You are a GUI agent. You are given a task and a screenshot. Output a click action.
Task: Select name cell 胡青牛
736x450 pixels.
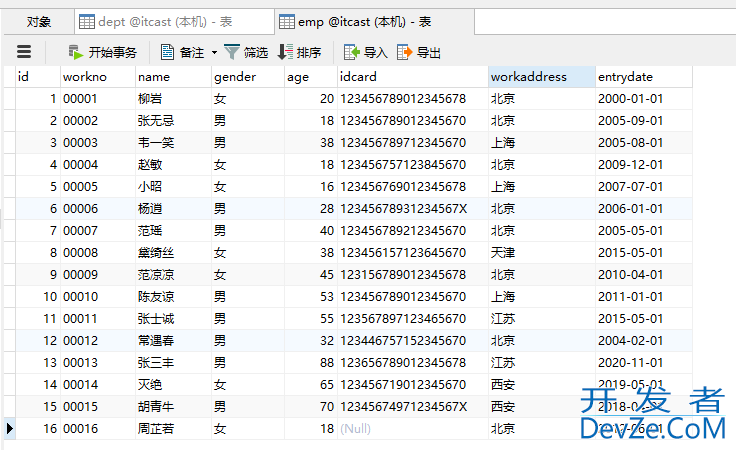click(174, 406)
